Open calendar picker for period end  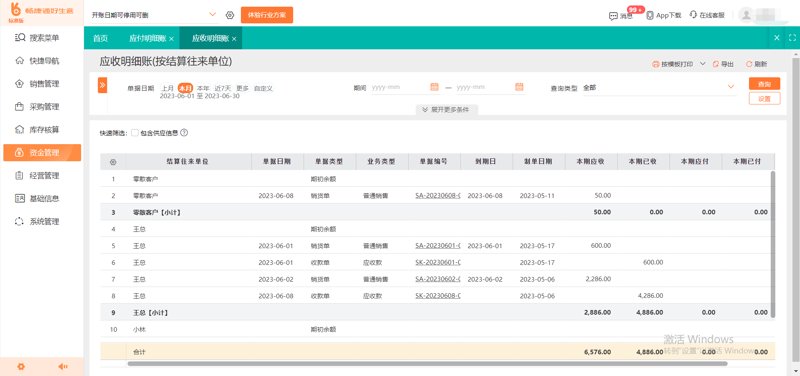[519, 87]
